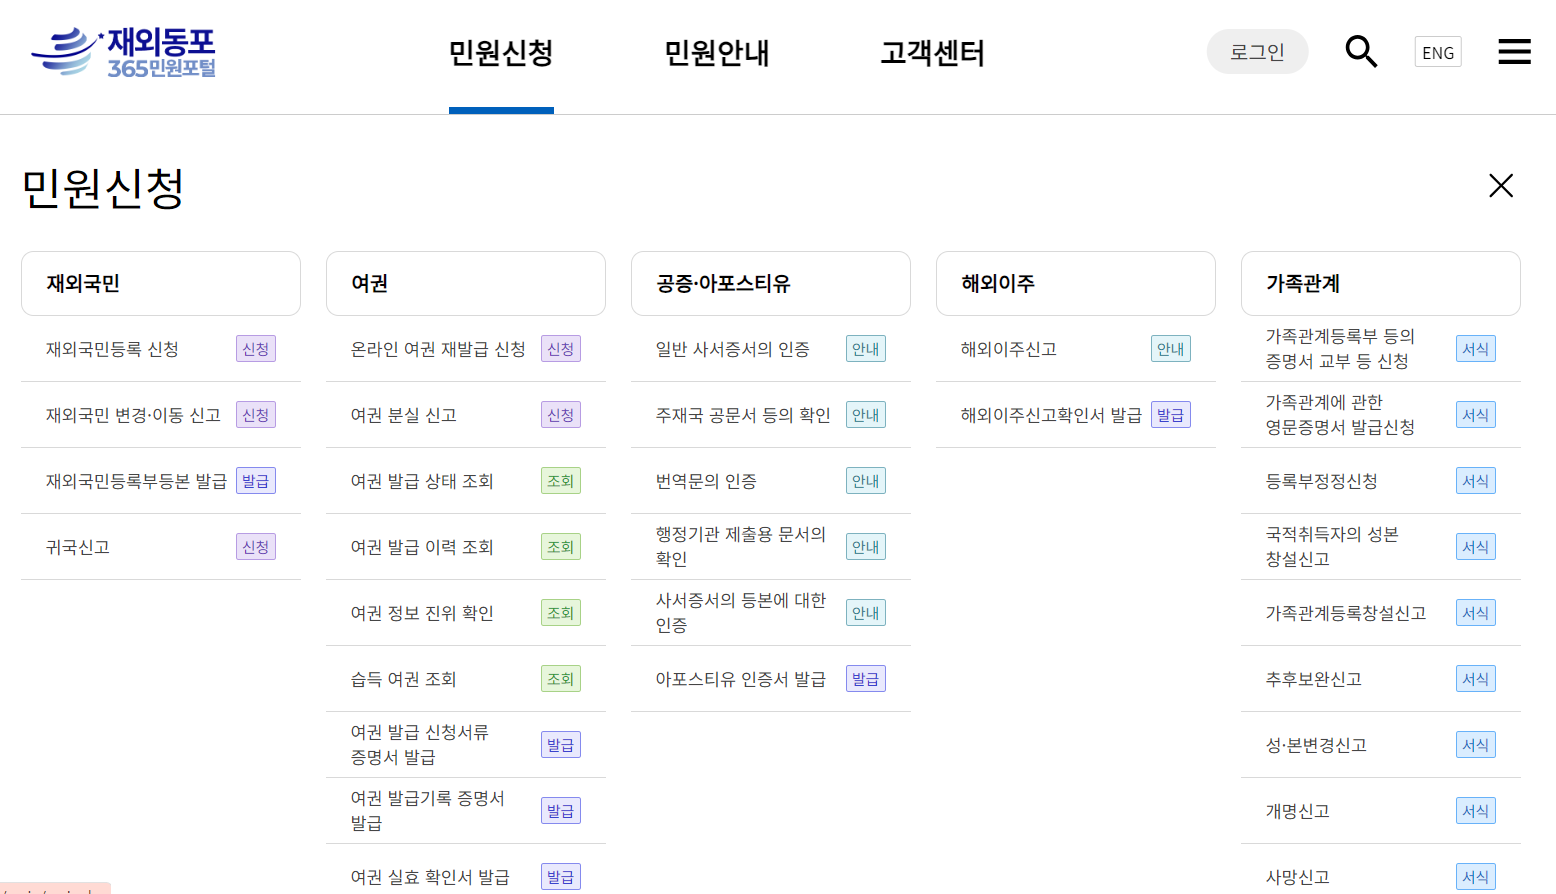Select the 민원신청 menu item
1556x894 pixels.
[501, 55]
